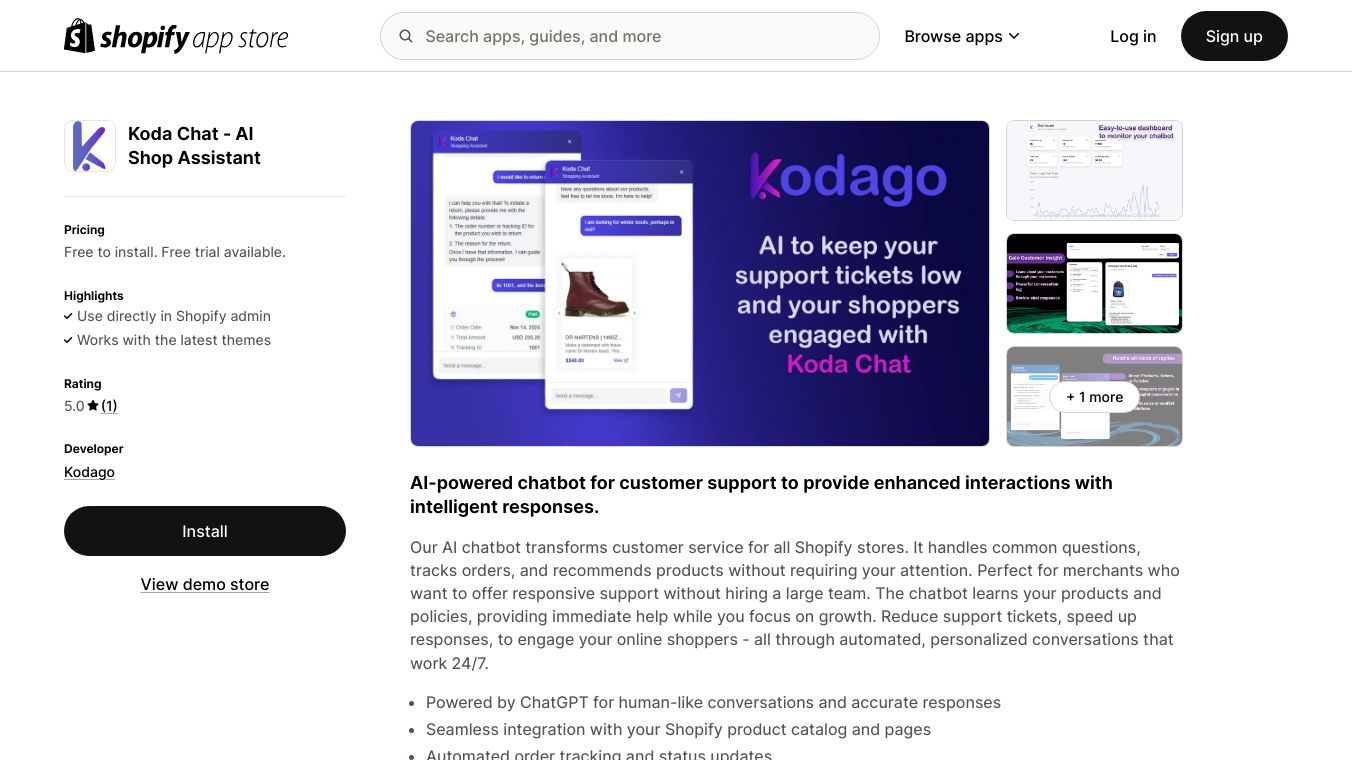Select the Our AI chatbot transforms description paragraph

pos(795,605)
